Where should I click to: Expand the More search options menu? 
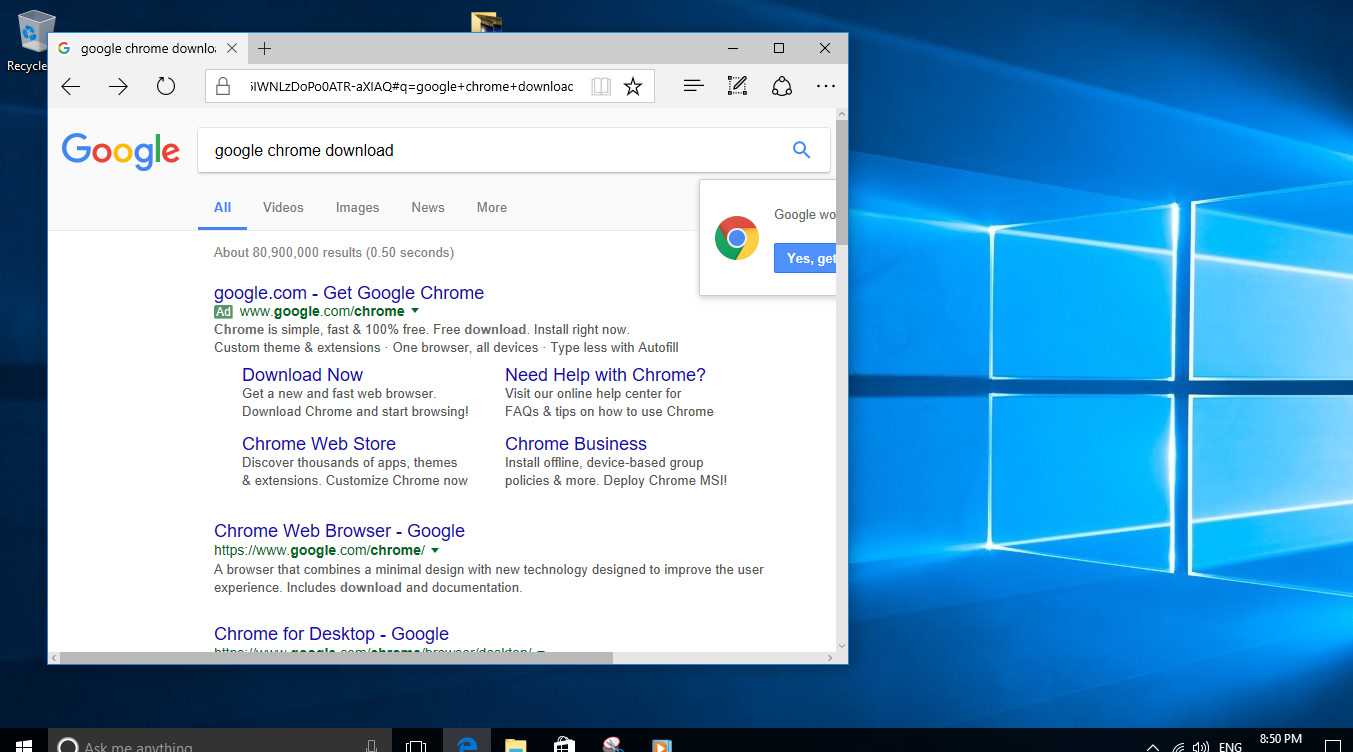click(x=492, y=207)
